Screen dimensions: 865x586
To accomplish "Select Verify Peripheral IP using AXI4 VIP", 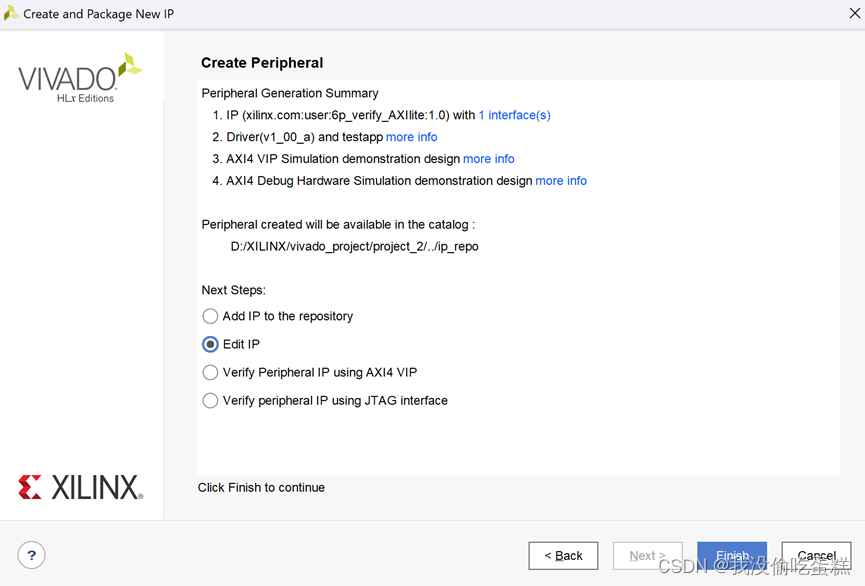I will (210, 372).
